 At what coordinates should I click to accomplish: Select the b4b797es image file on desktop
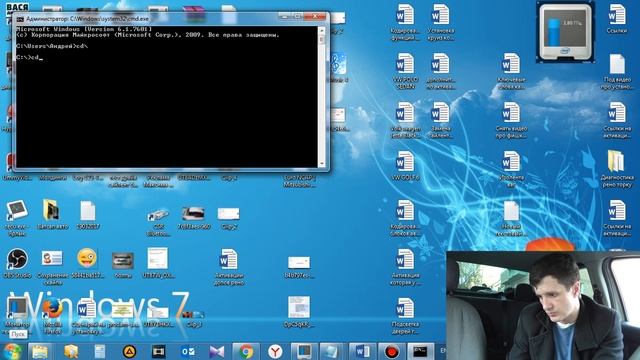(299, 267)
